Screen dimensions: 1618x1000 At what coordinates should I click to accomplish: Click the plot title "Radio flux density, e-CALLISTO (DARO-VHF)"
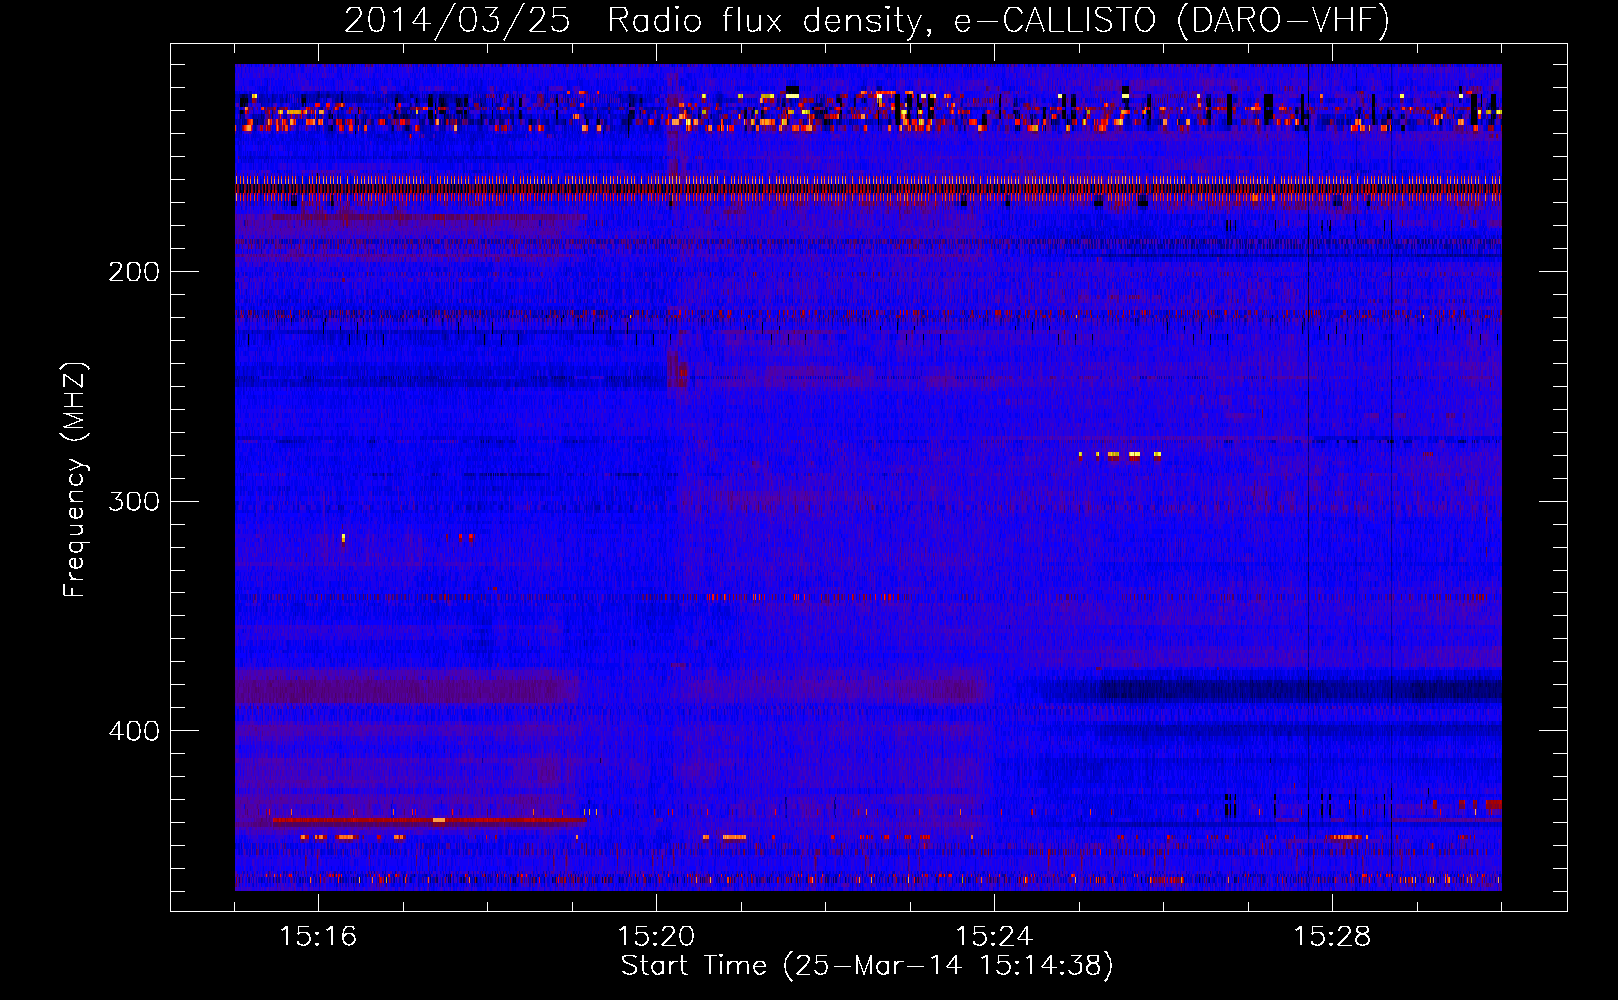coord(998,21)
